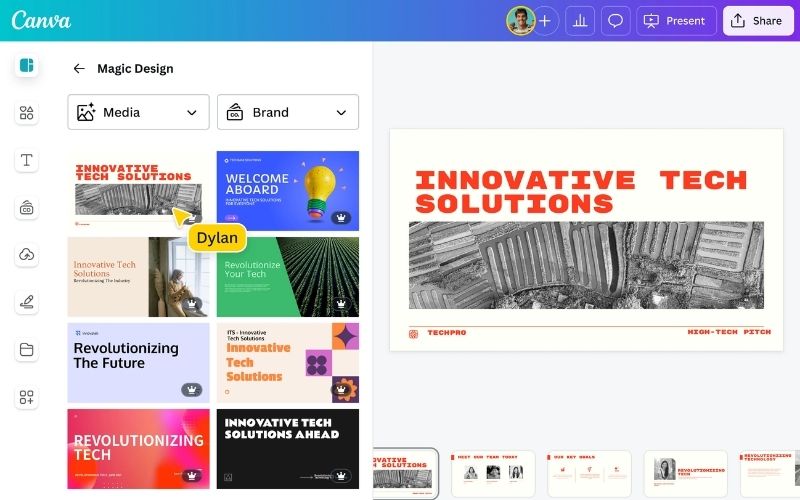Go to Canva home via logo
Viewport: 800px width, 500px height.
pos(41,21)
